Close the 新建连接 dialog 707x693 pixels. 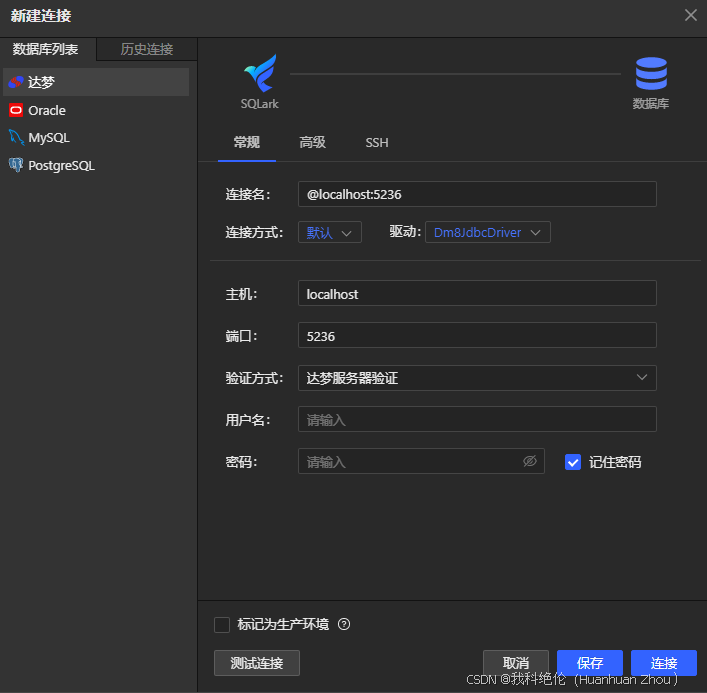pyautogui.click(x=691, y=15)
